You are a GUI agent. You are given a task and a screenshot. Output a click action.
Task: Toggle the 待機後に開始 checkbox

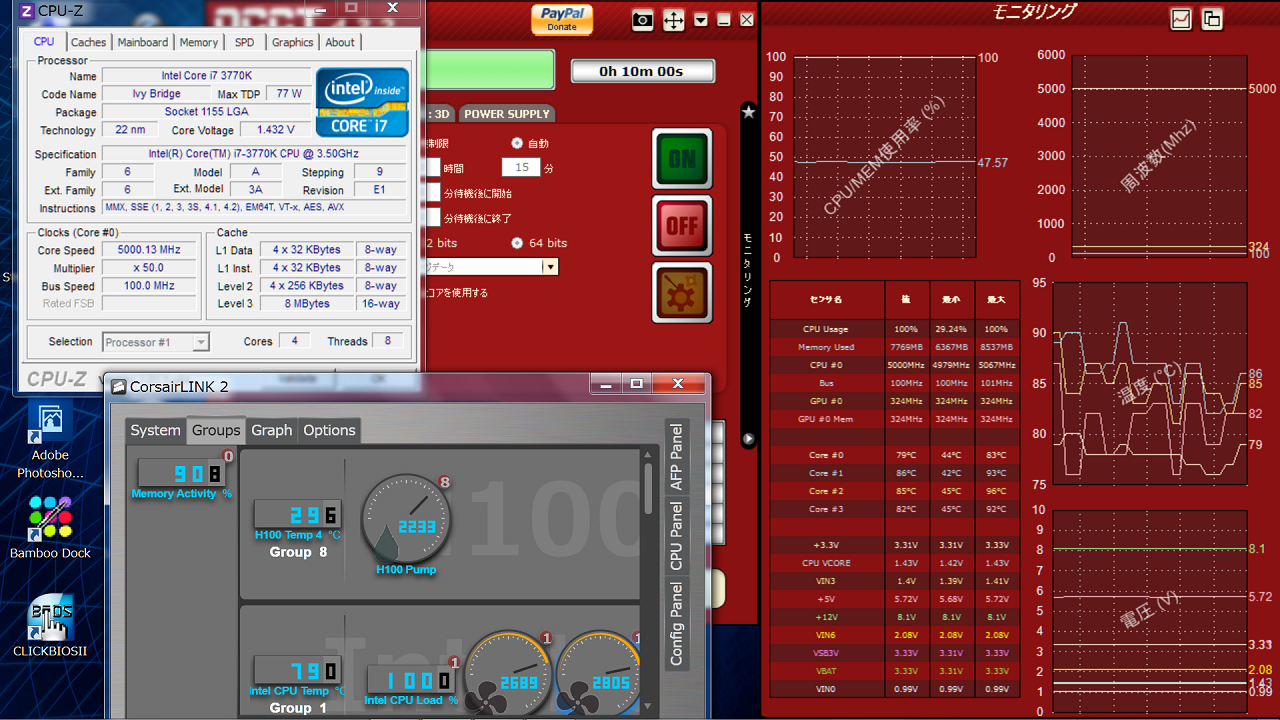point(432,193)
